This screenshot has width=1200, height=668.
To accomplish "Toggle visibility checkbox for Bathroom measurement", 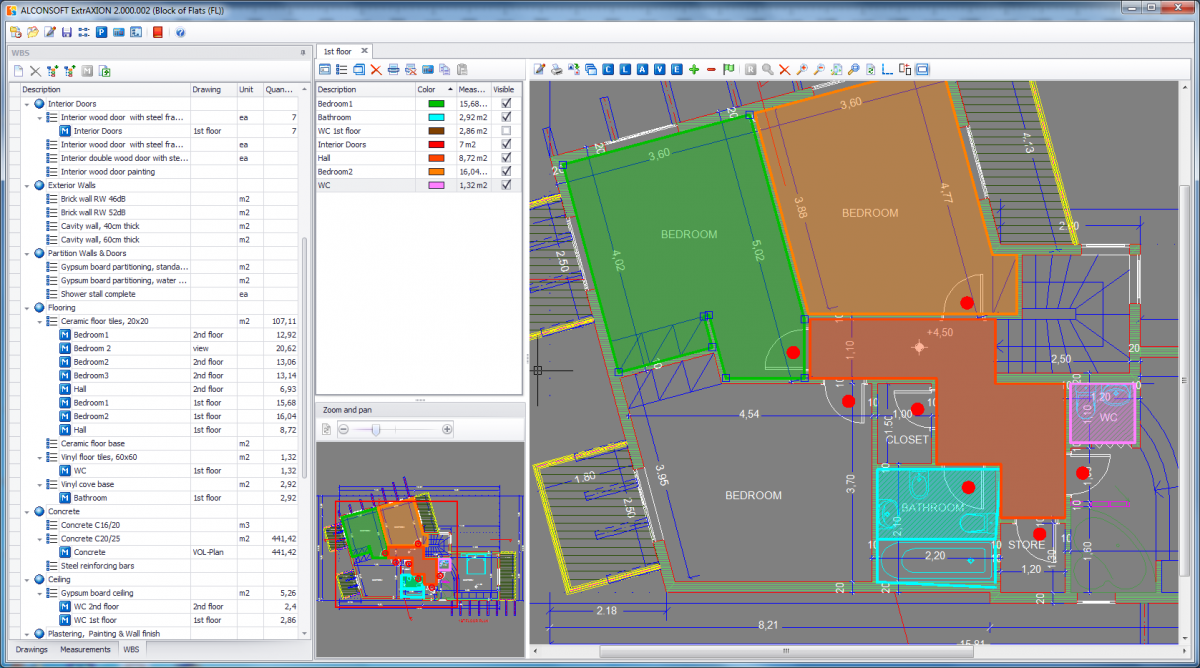I will pos(507,117).
